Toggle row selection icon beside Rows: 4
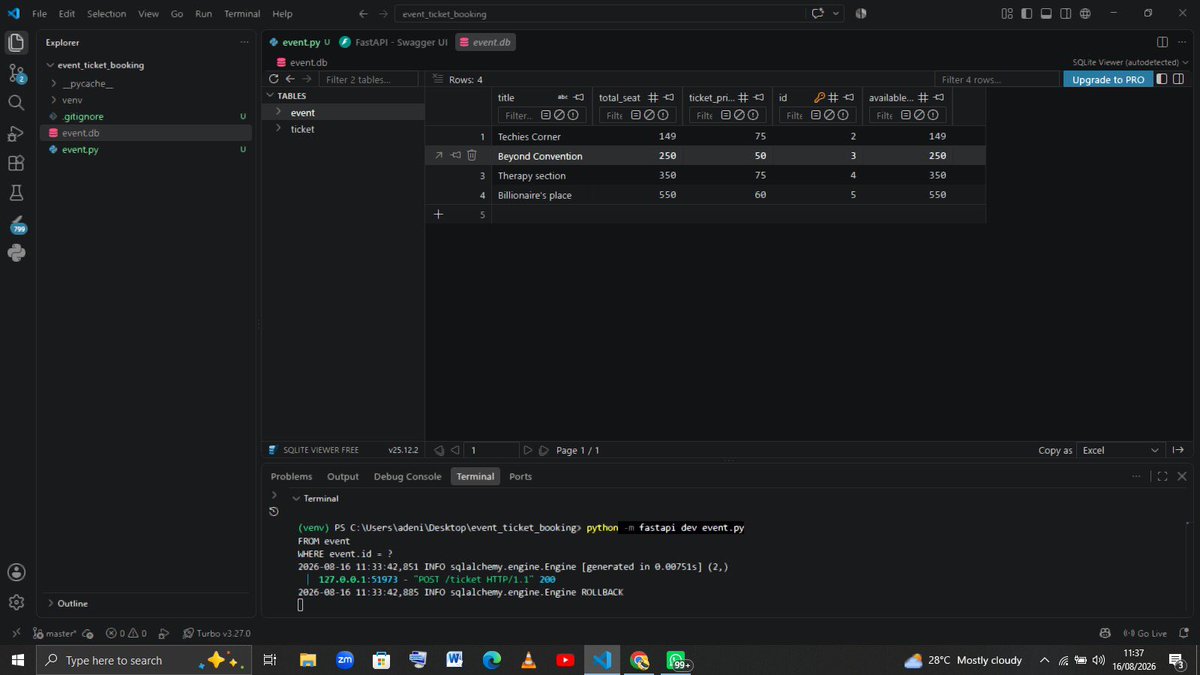Screen dimensions: 1200x675 (437, 79)
